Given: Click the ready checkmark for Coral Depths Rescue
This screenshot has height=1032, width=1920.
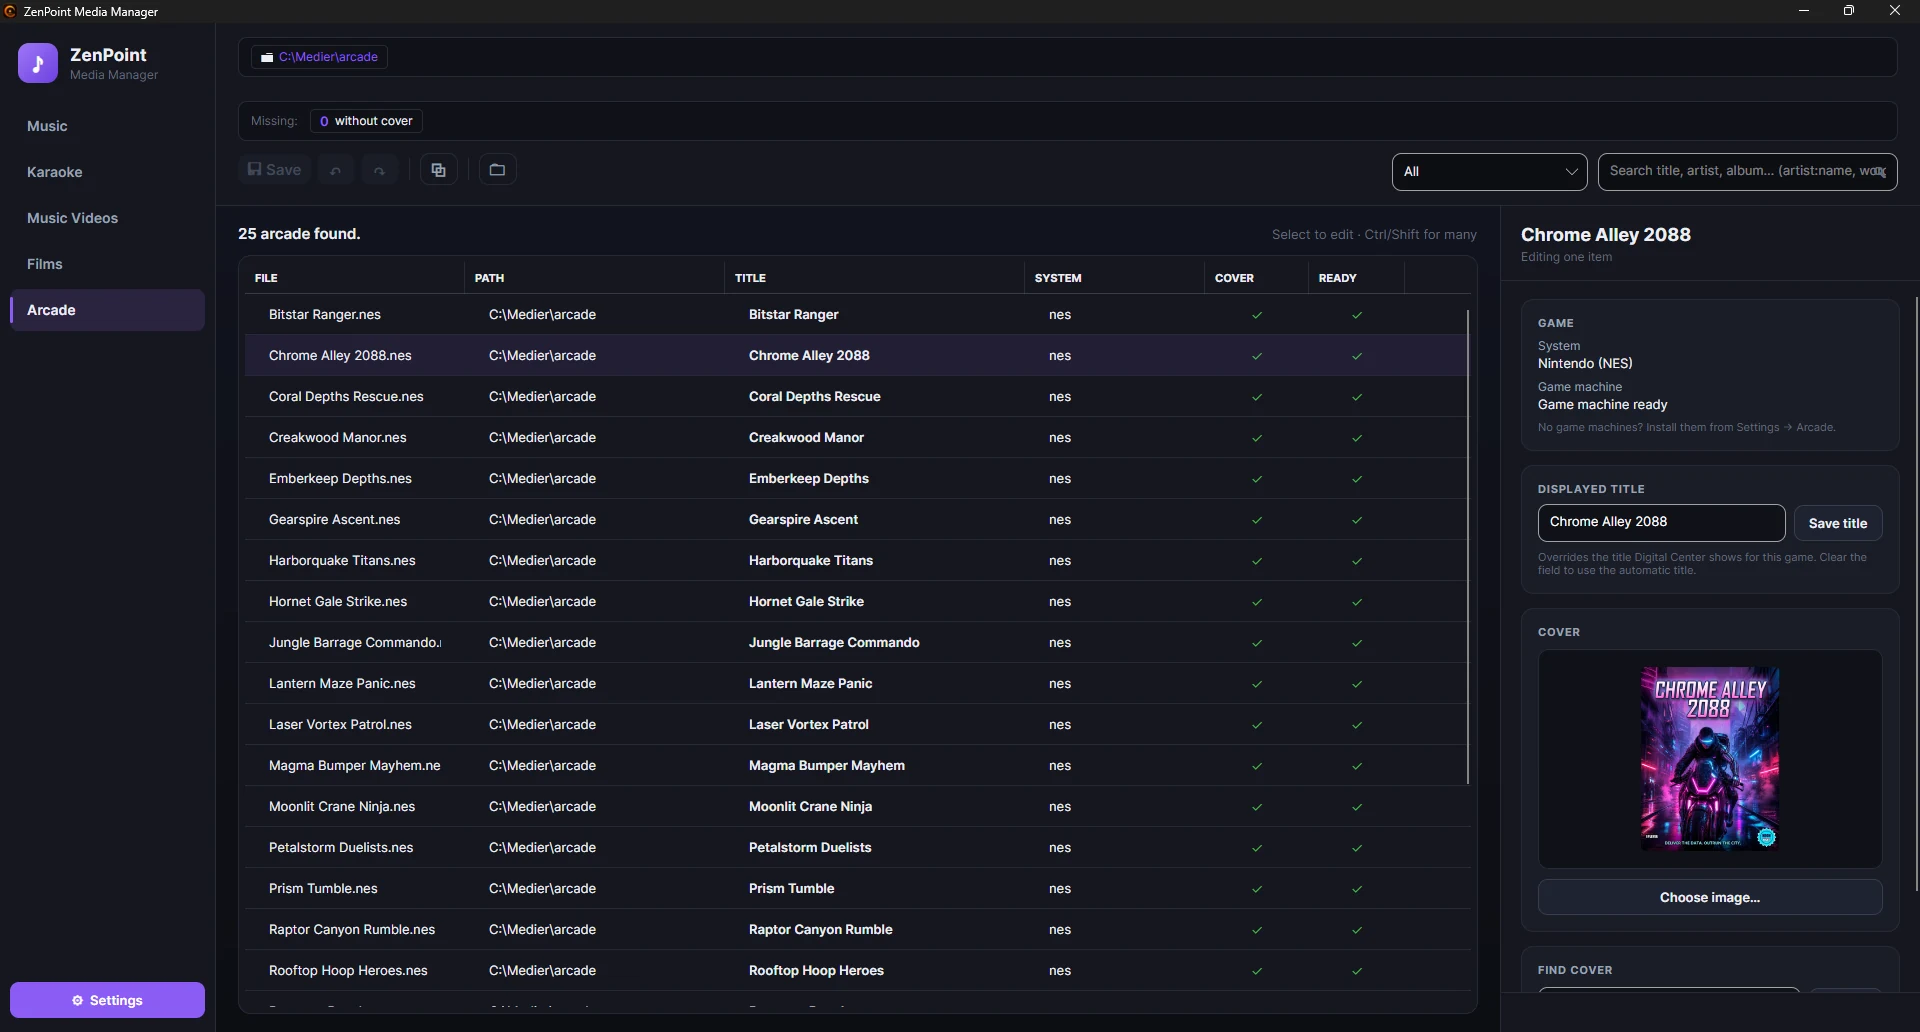Looking at the screenshot, I should [x=1357, y=397].
